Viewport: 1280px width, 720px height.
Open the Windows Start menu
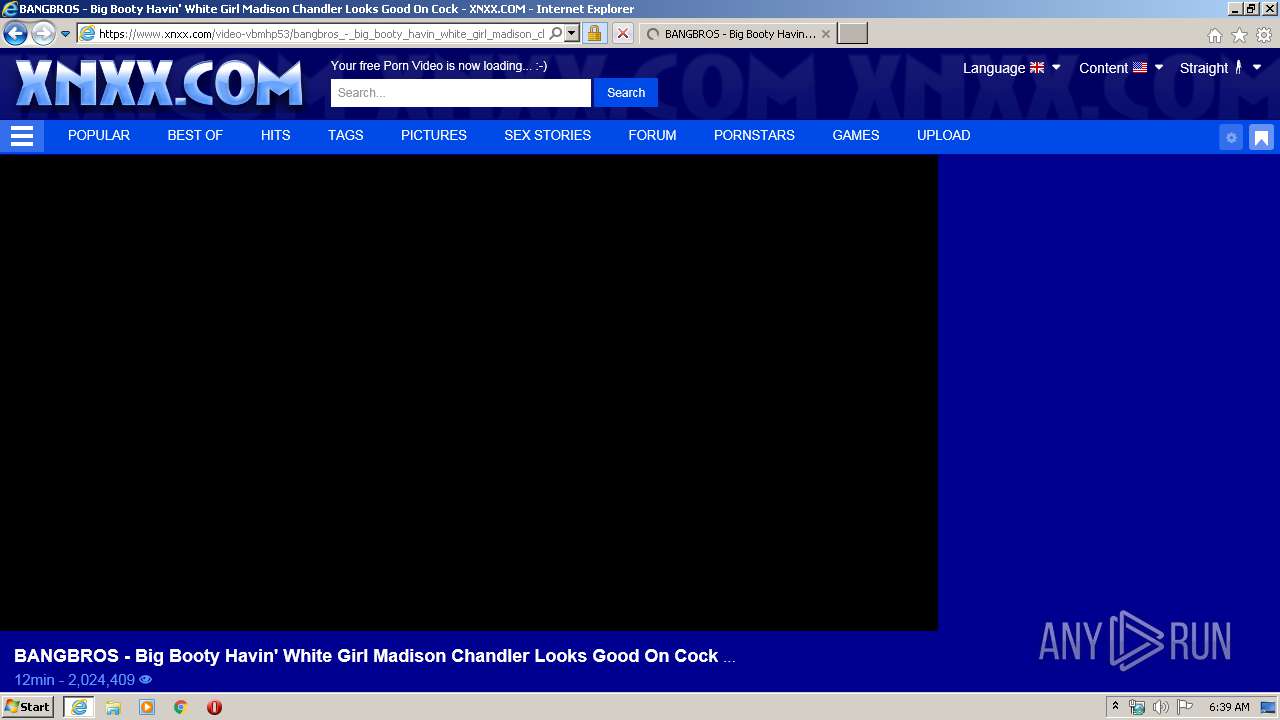click(28, 707)
